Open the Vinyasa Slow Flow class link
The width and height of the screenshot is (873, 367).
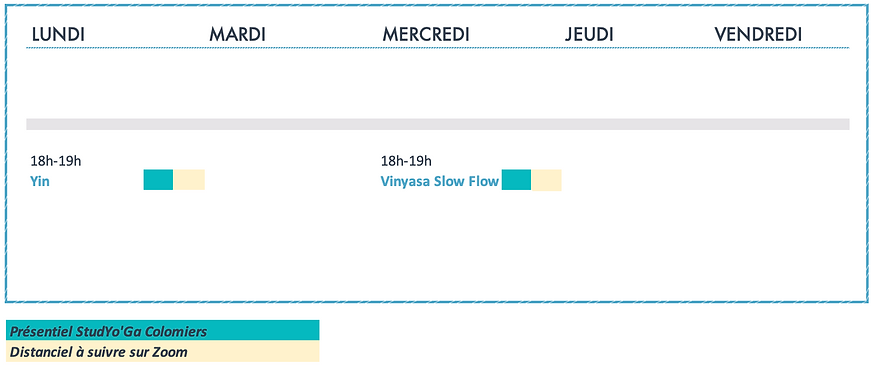440,182
